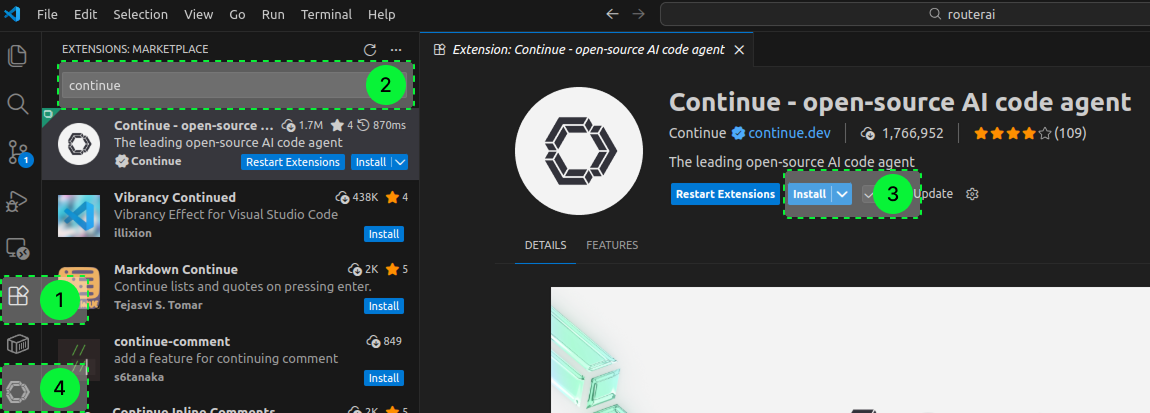Expand Install dropdown arrow in Continue list row
The width and height of the screenshot is (1150, 413).
(400, 162)
